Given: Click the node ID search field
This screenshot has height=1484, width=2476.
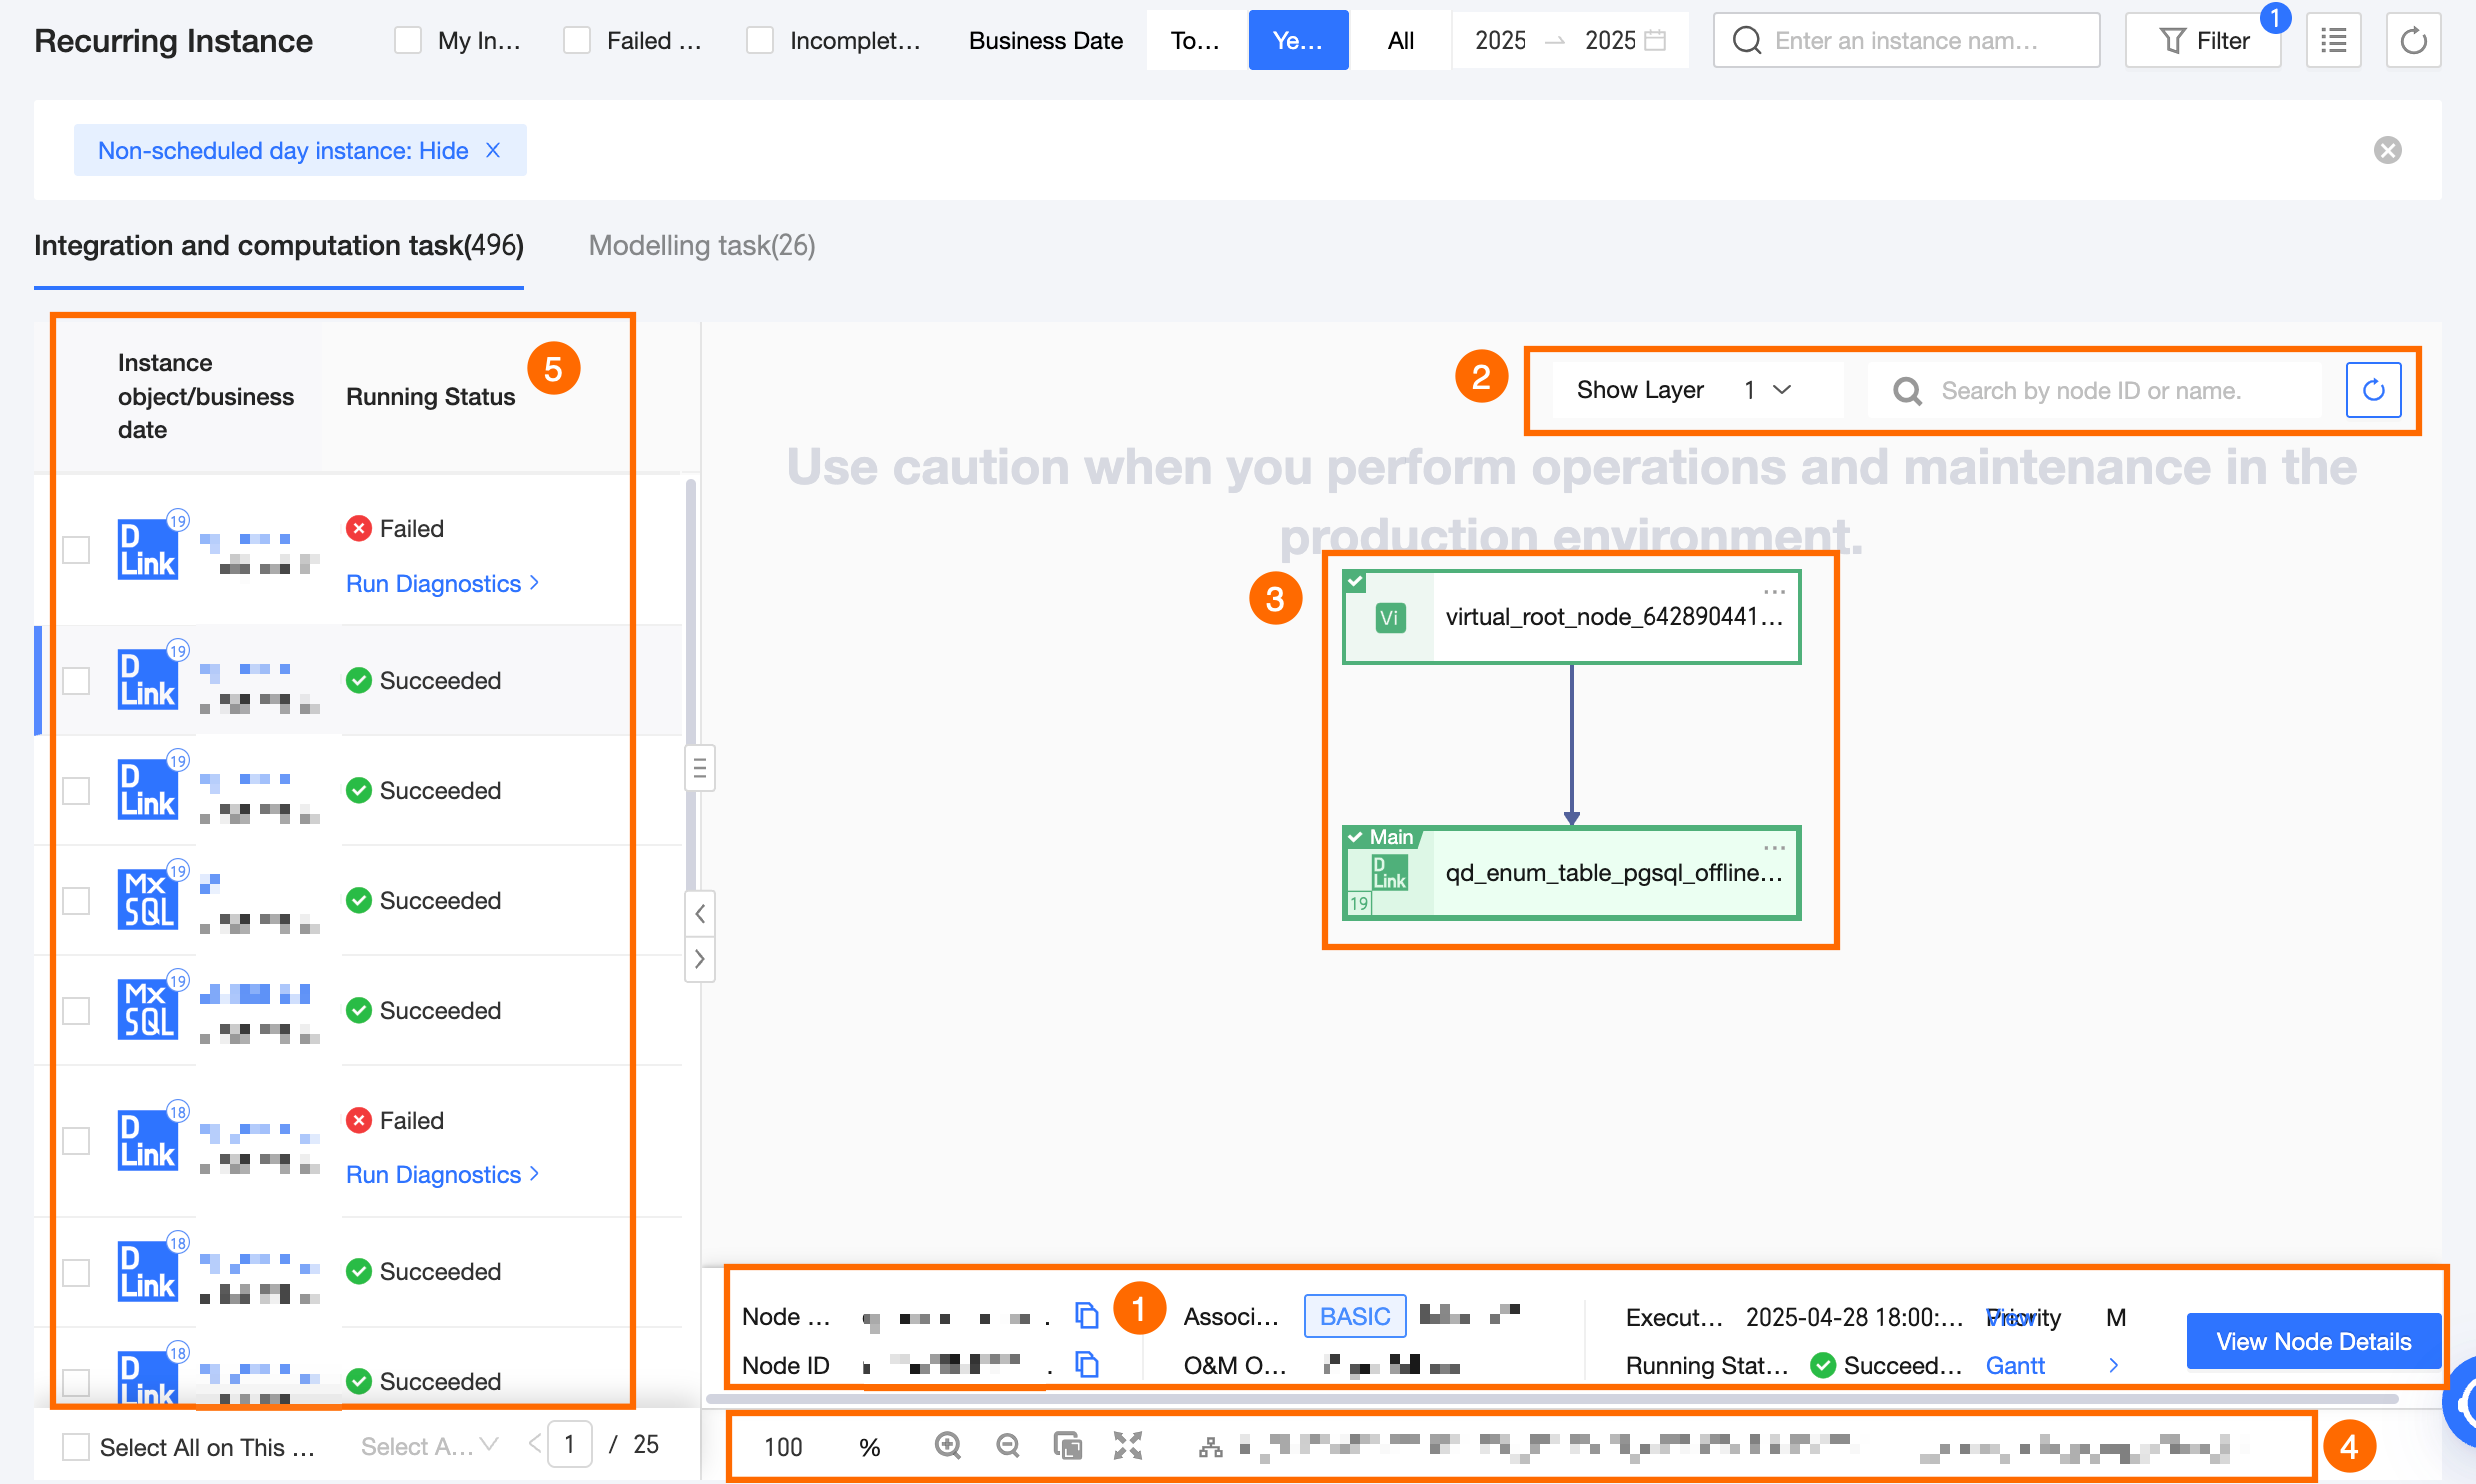Looking at the screenshot, I should 2090,390.
